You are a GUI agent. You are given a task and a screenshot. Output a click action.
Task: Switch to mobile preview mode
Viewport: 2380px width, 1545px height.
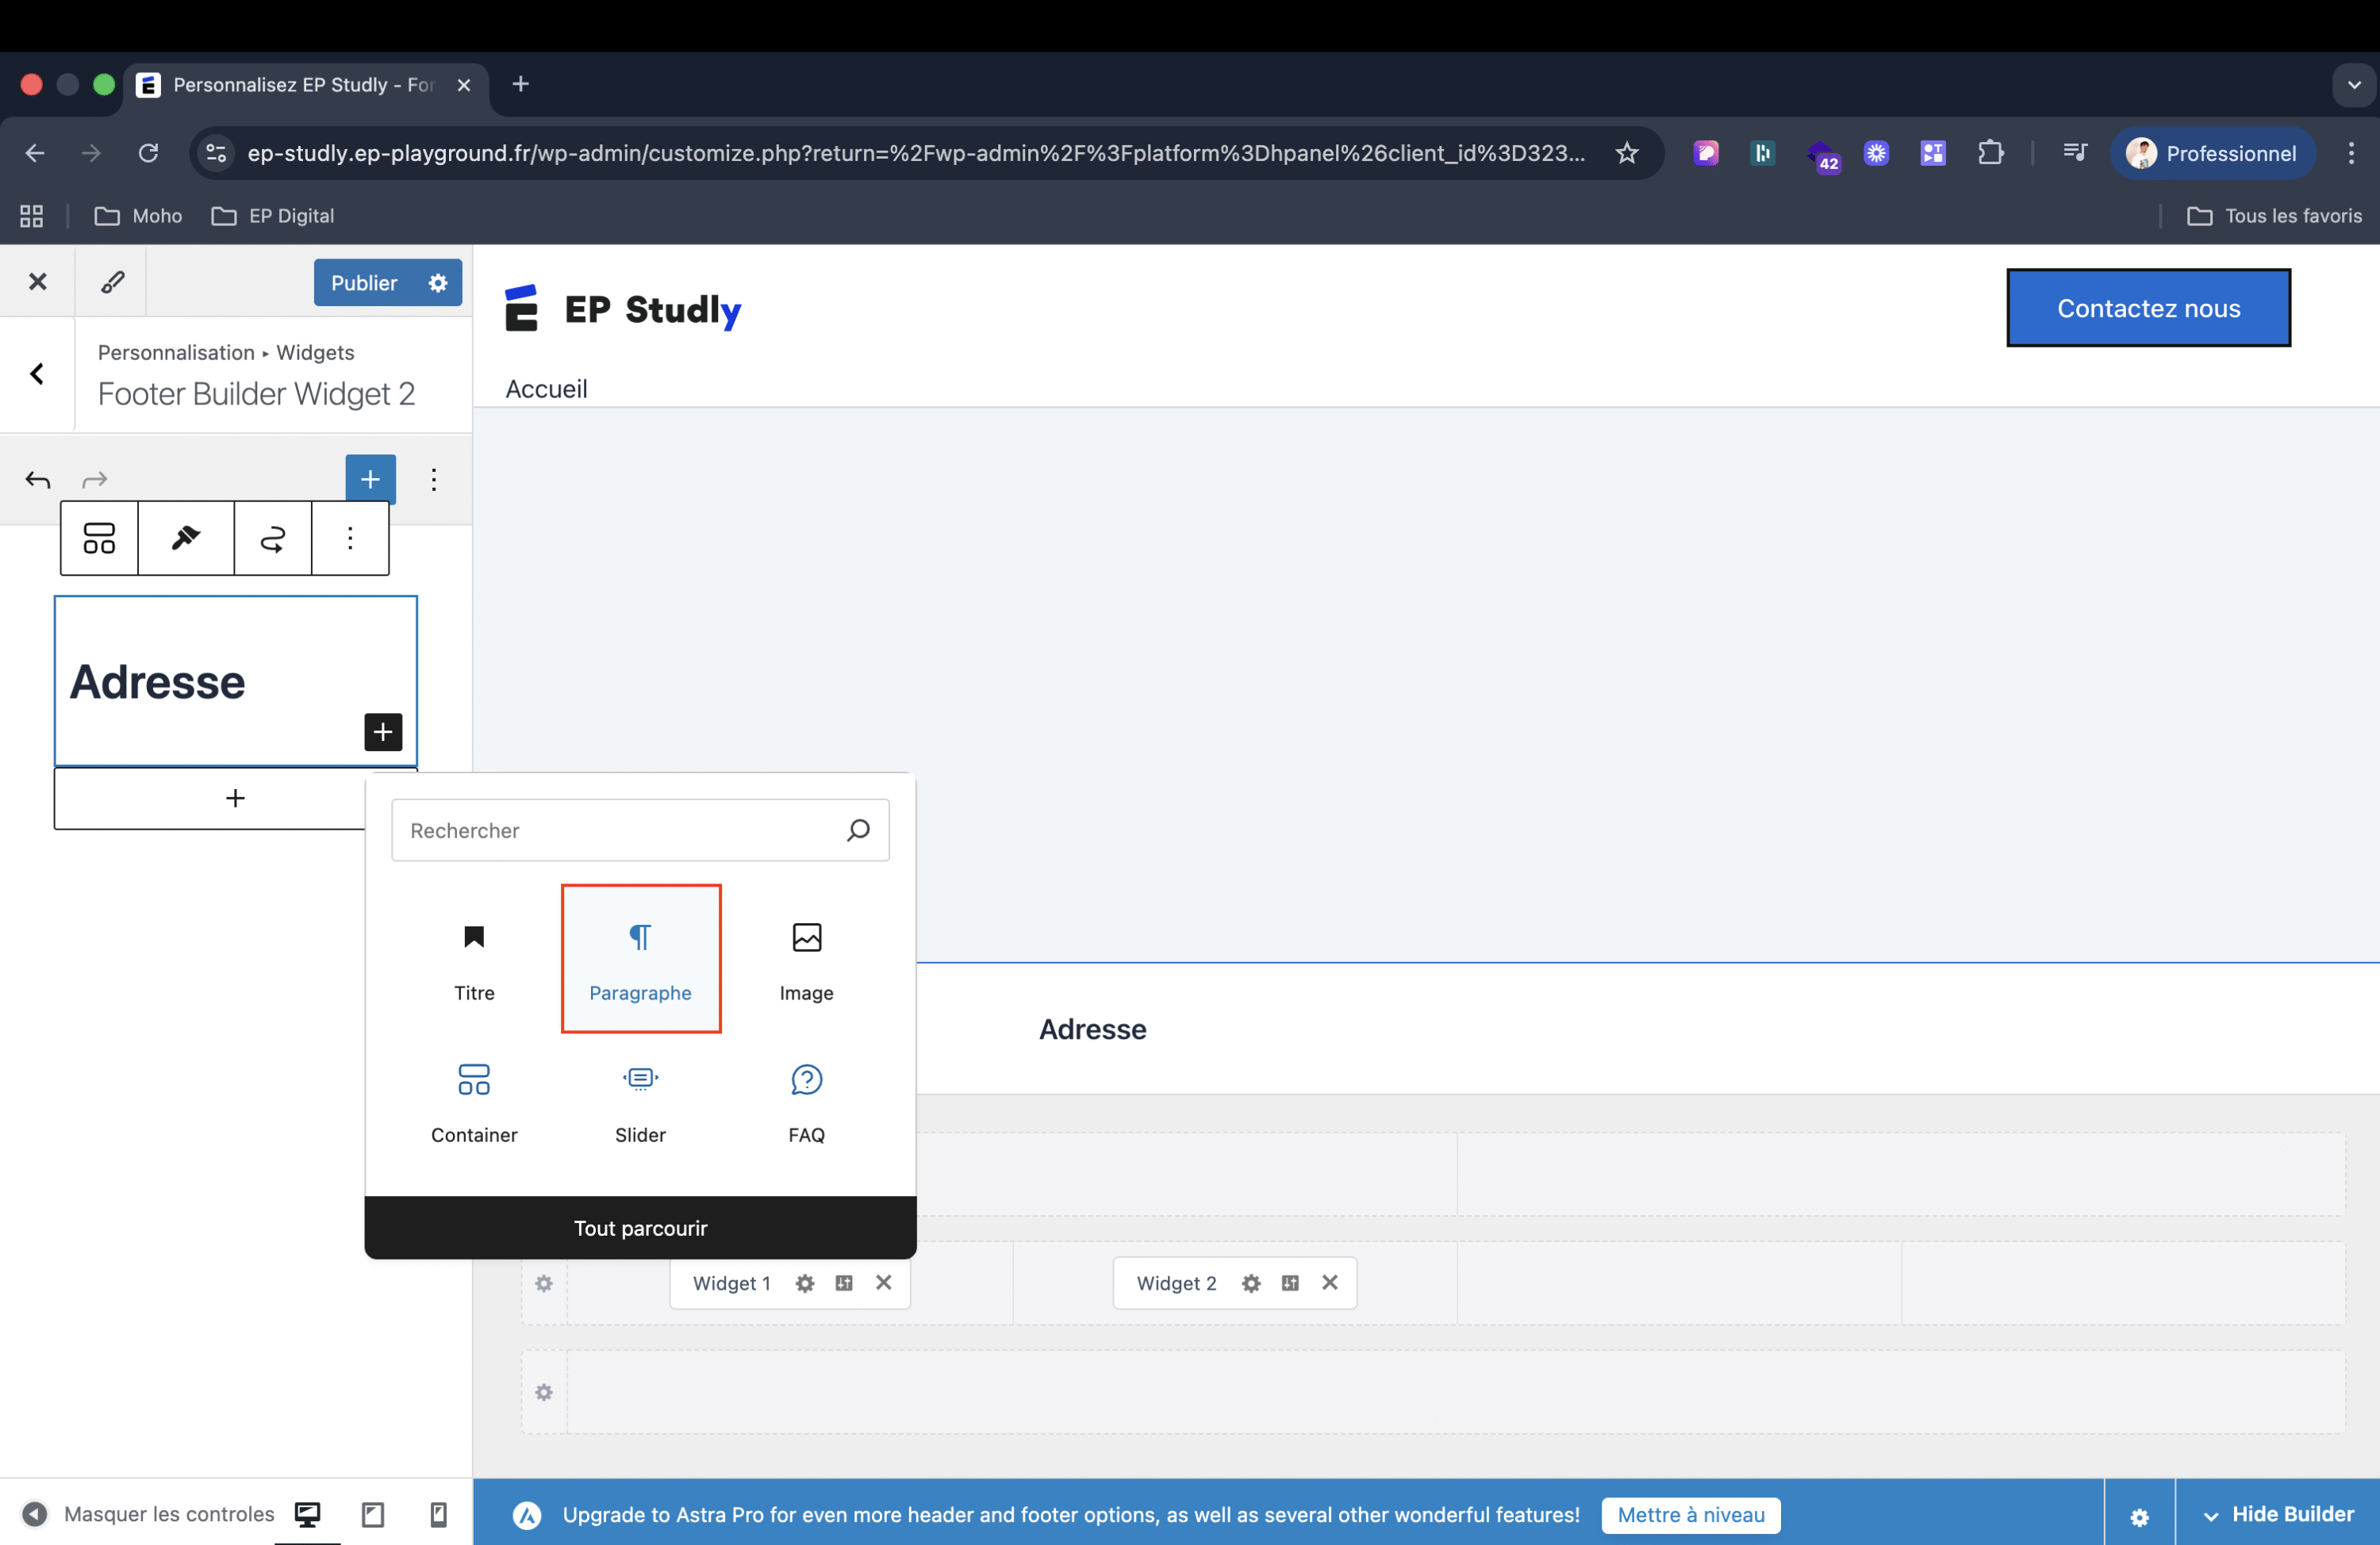[437, 1513]
